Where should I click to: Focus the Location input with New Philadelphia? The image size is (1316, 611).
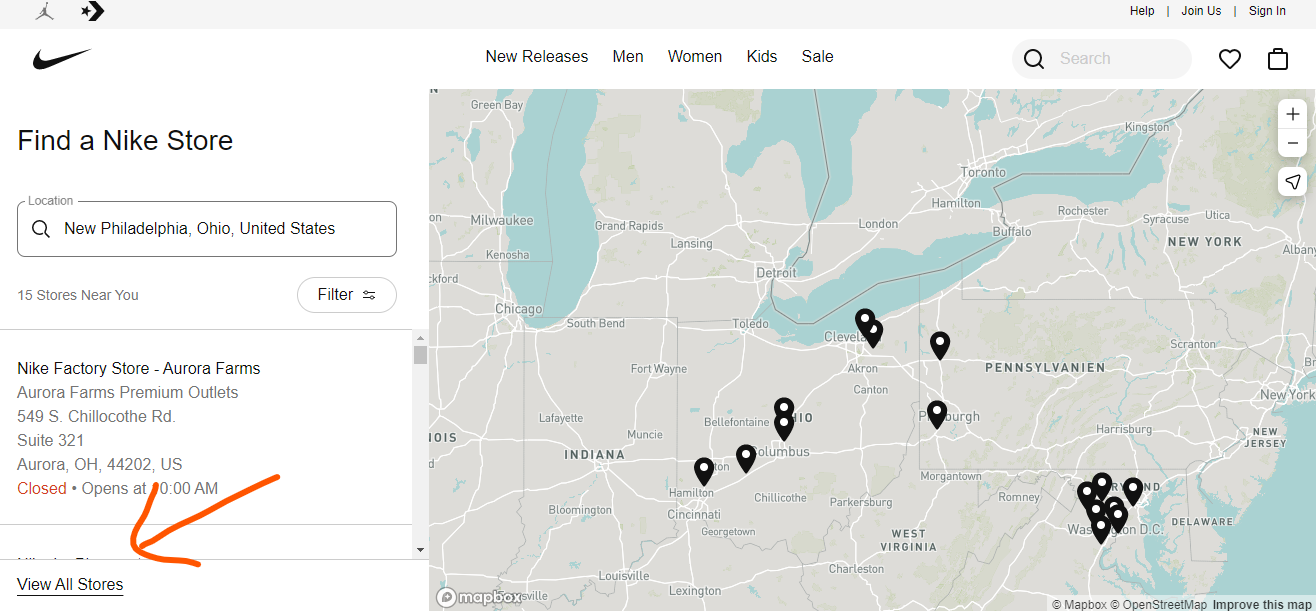[x=207, y=229]
